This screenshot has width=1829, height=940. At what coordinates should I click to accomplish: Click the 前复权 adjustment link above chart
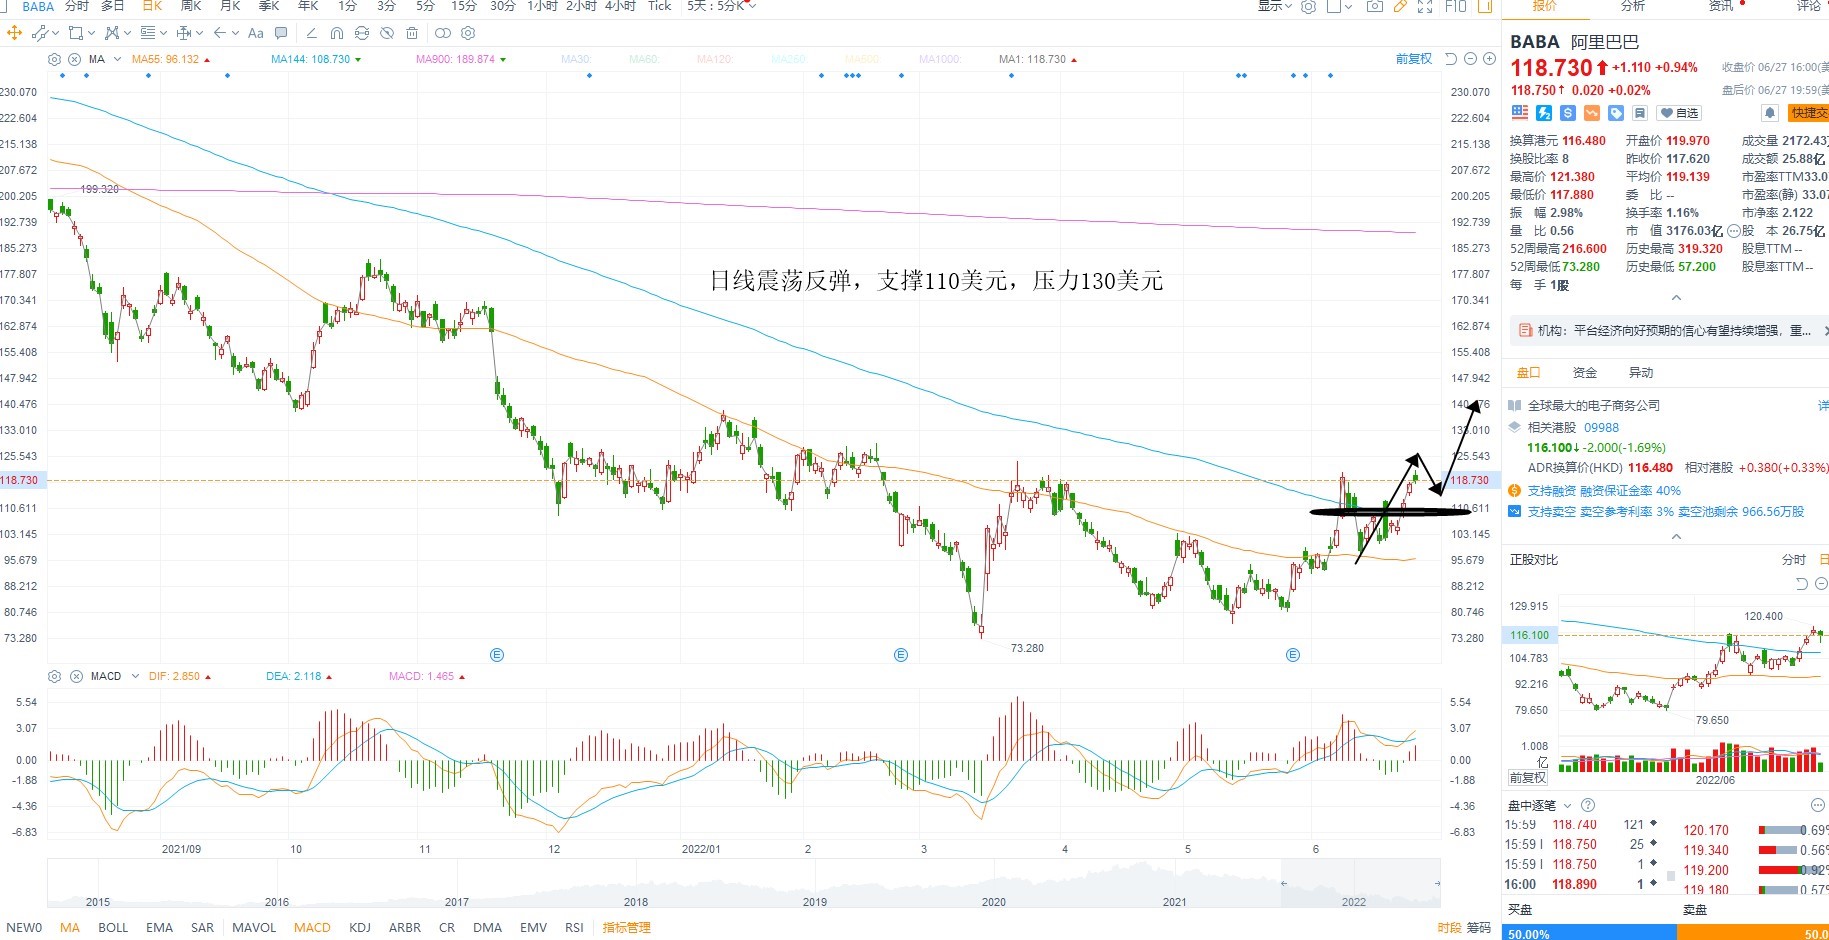(x=1414, y=59)
